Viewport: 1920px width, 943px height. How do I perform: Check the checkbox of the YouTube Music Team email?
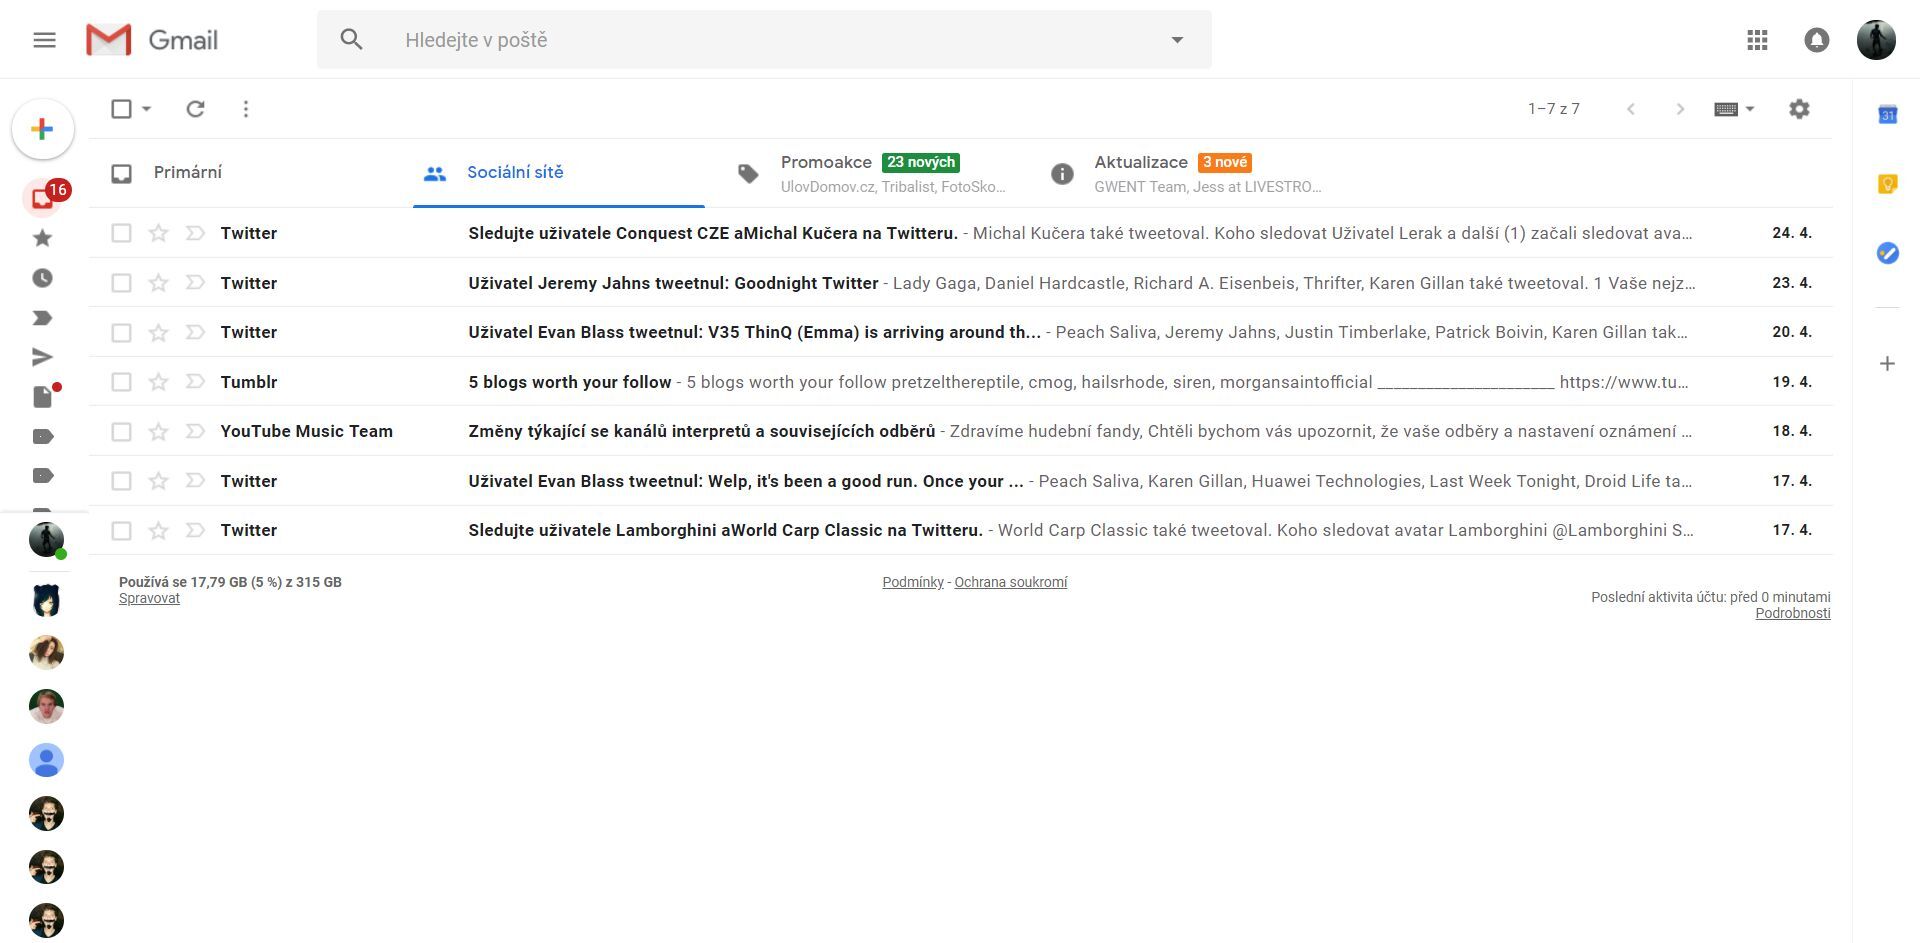tap(121, 431)
